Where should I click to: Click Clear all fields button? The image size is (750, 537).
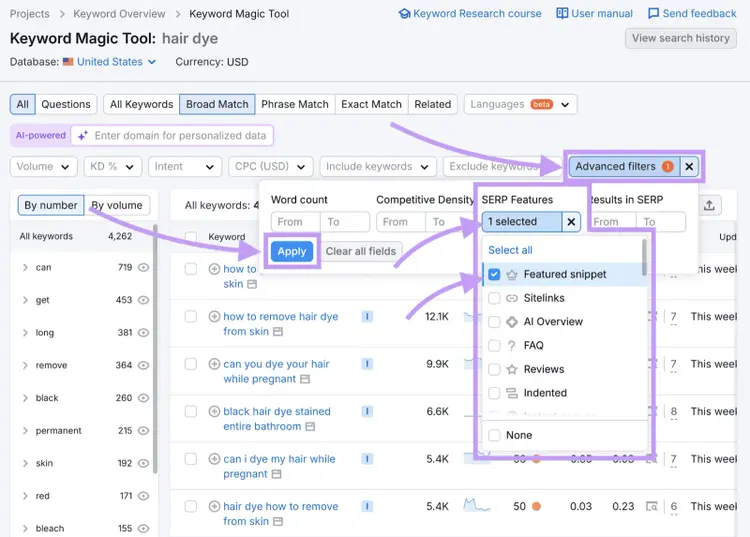361,252
